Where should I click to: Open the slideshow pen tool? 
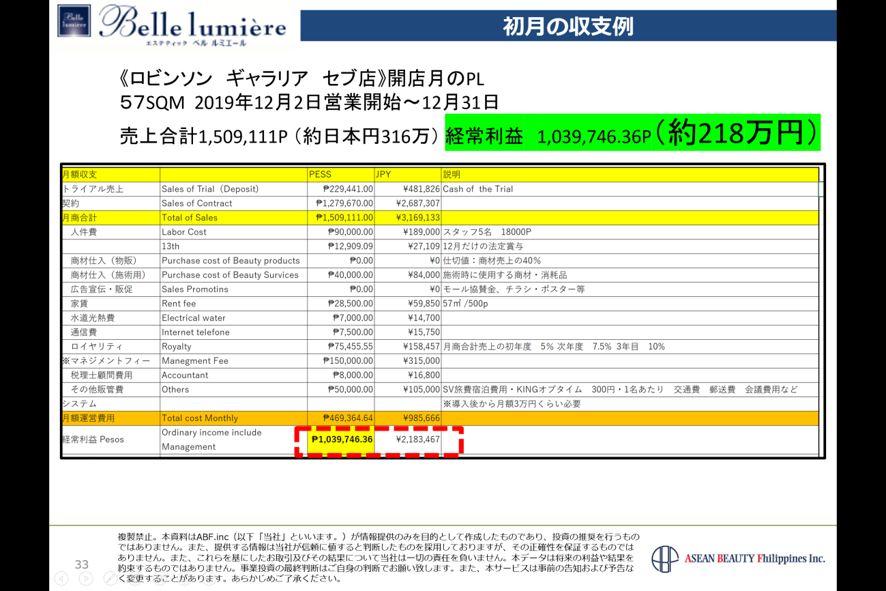tap(111, 578)
